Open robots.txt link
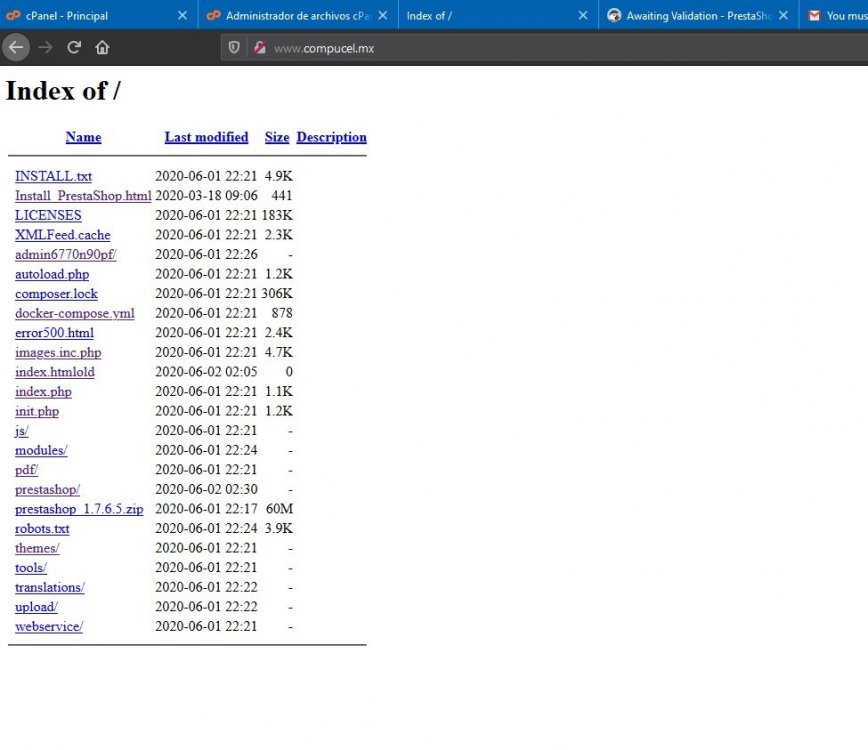This screenshot has width=868, height=750. pos(42,529)
